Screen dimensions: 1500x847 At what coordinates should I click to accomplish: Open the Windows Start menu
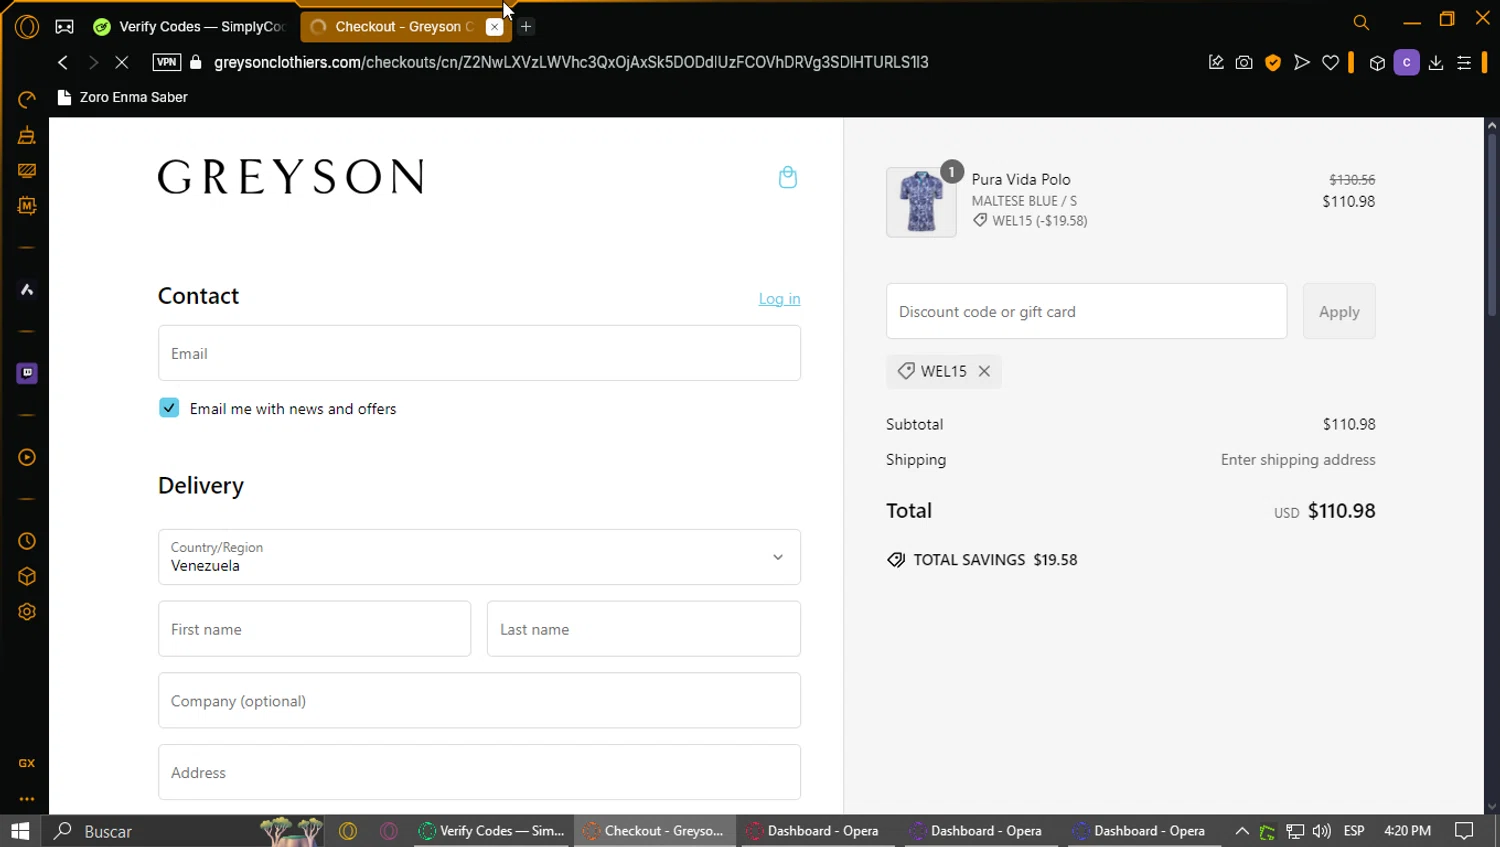(x=20, y=831)
